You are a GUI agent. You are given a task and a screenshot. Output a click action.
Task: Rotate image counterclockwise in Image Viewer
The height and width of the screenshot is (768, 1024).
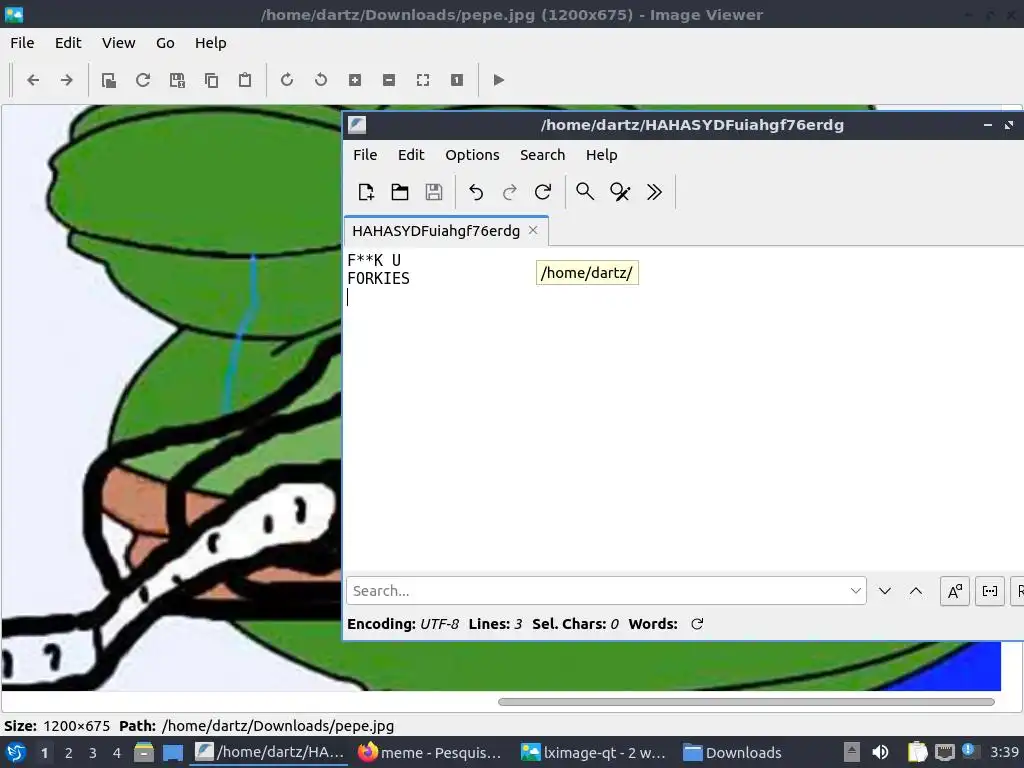tap(321, 80)
